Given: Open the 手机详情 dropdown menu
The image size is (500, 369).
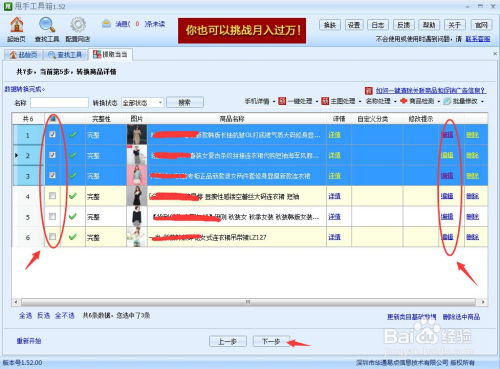Looking at the screenshot, I should [x=260, y=101].
